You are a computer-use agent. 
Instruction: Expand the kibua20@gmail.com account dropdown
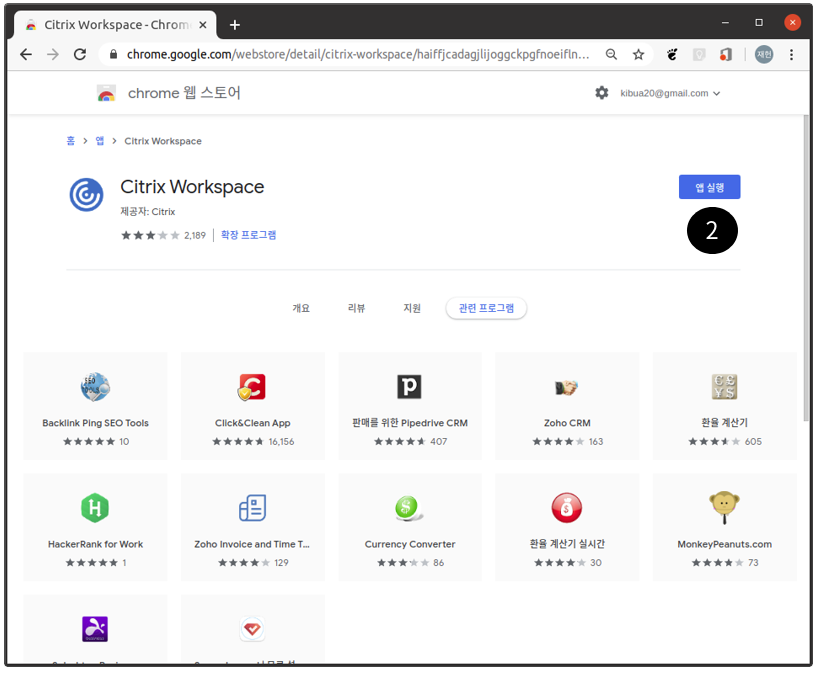coord(670,94)
